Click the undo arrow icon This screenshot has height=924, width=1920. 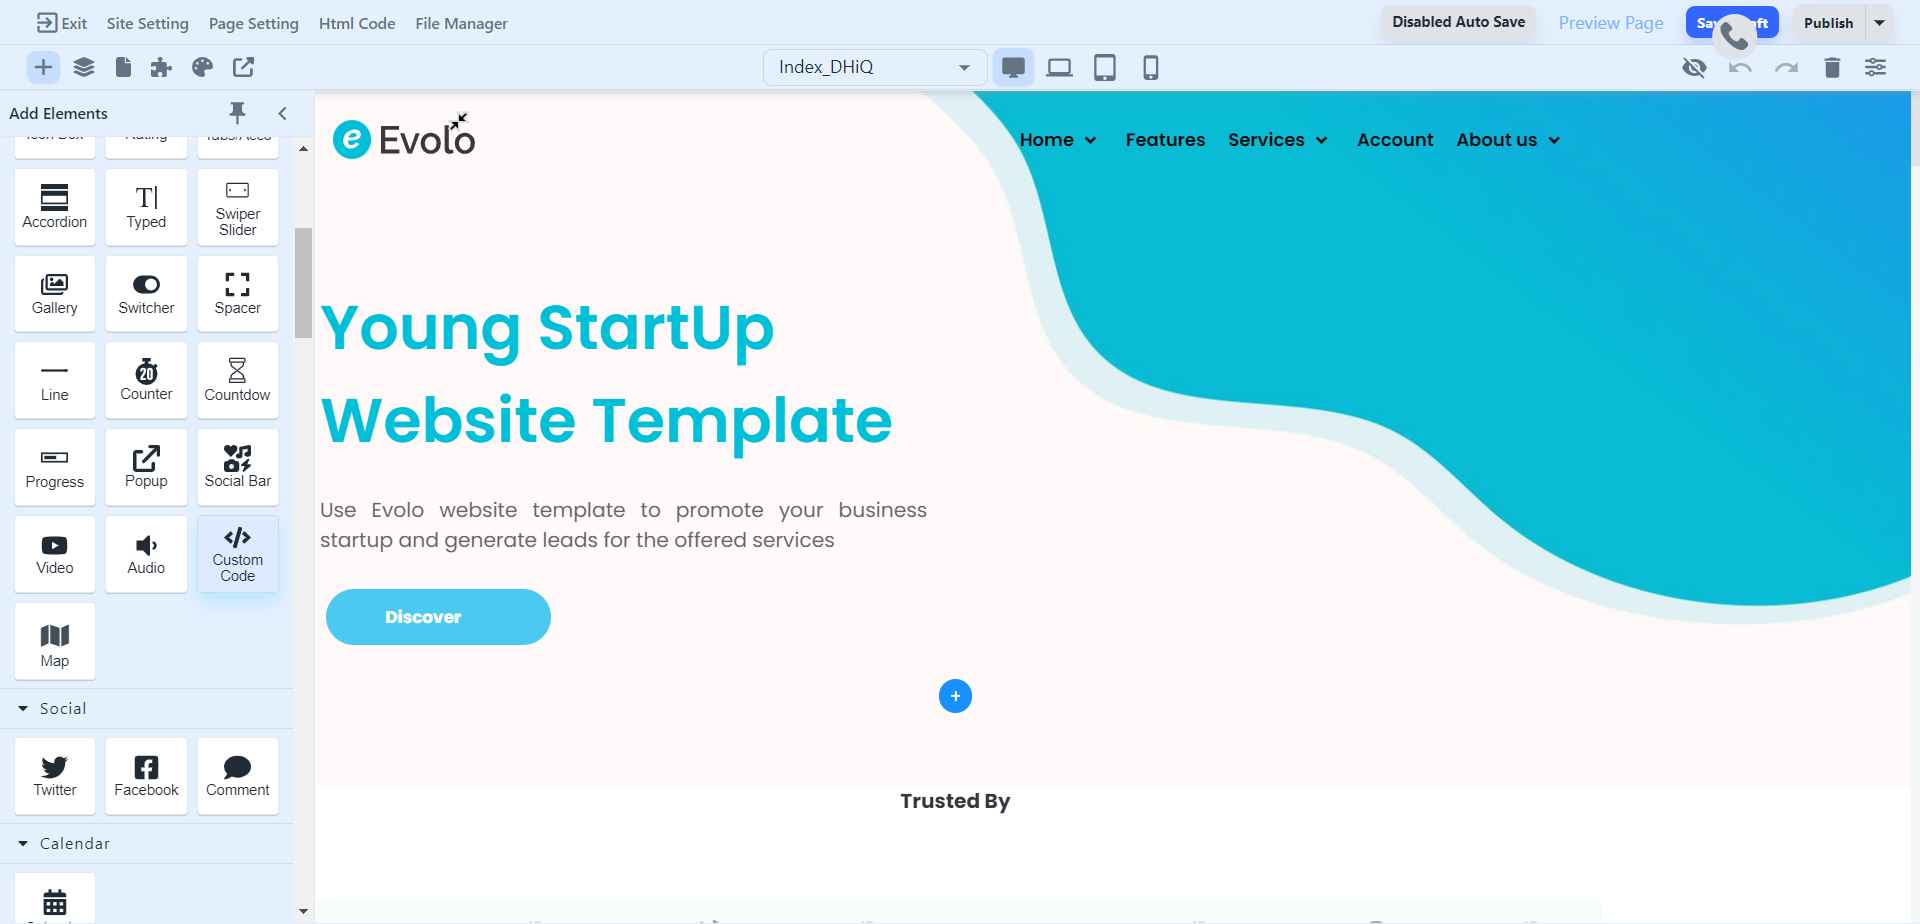point(1740,68)
